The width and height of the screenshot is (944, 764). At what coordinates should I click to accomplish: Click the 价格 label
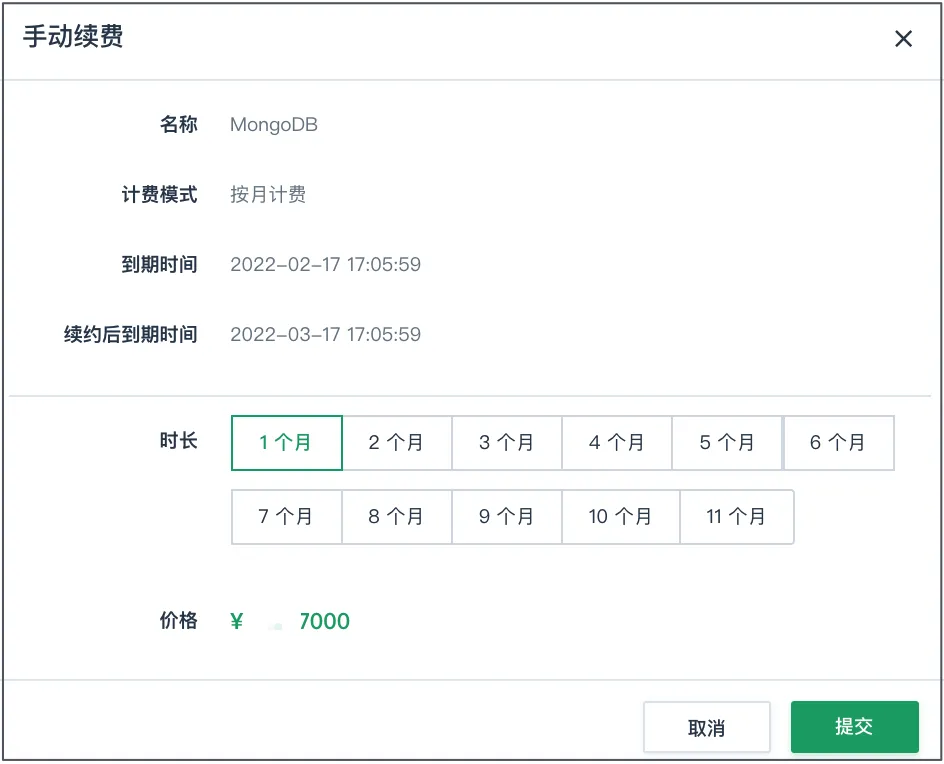179,620
